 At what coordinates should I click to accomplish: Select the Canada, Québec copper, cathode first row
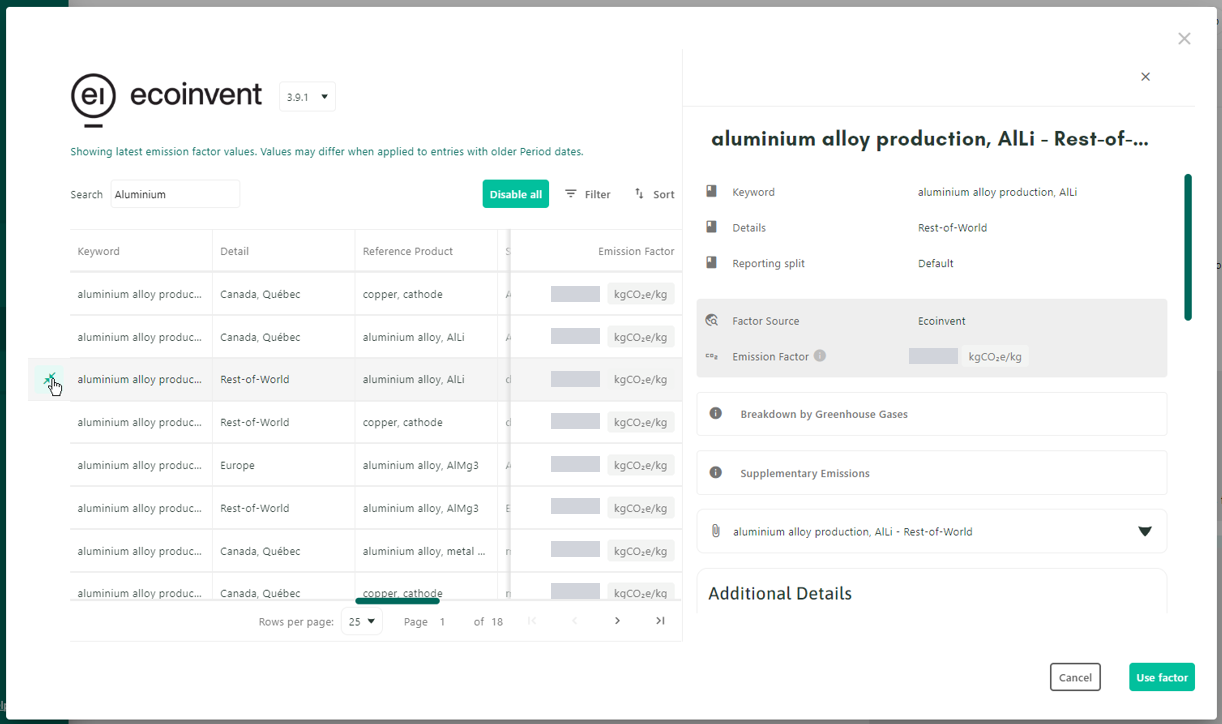point(376,294)
